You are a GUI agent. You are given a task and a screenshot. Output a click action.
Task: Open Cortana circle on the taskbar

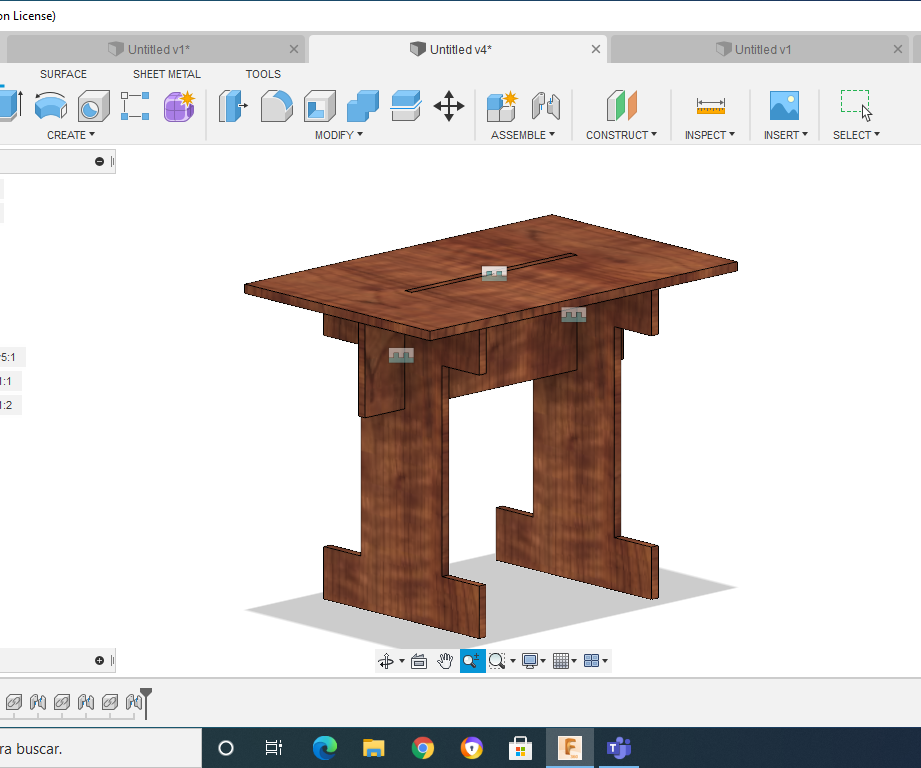pos(226,748)
